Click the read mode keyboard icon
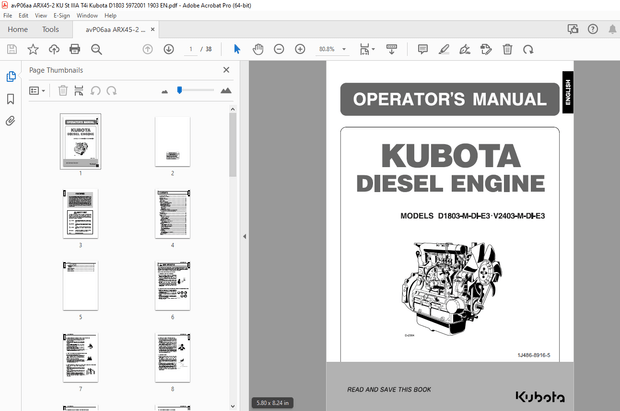This screenshot has width=620, height=411. (391, 49)
